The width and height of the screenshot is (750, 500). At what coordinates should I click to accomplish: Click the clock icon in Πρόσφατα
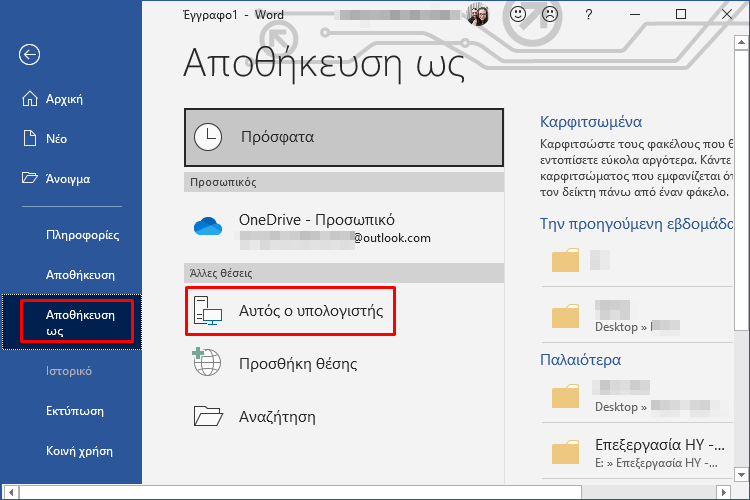tap(208, 137)
